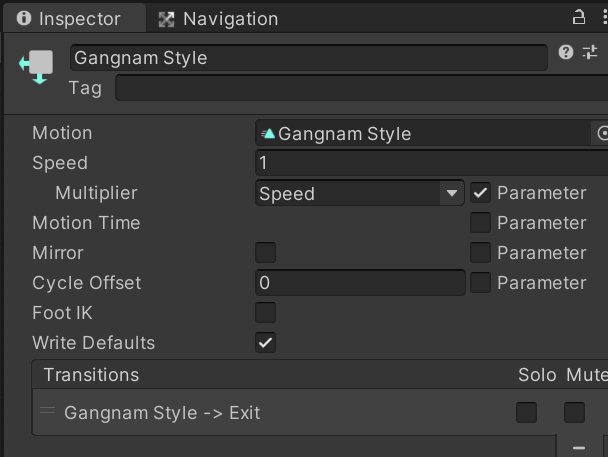Screen dimensions: 608x457
Task: Click into the Tag input field
Action: [361, 88]
